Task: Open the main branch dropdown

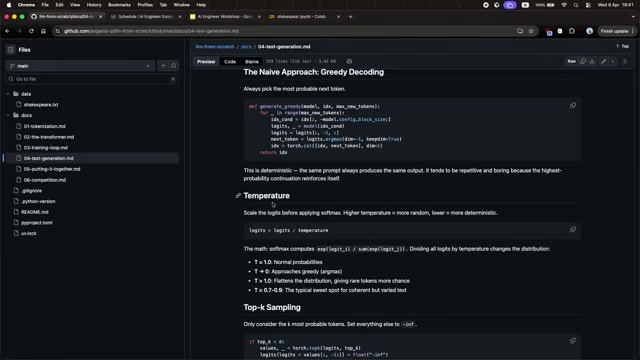Action: [80, 66]
